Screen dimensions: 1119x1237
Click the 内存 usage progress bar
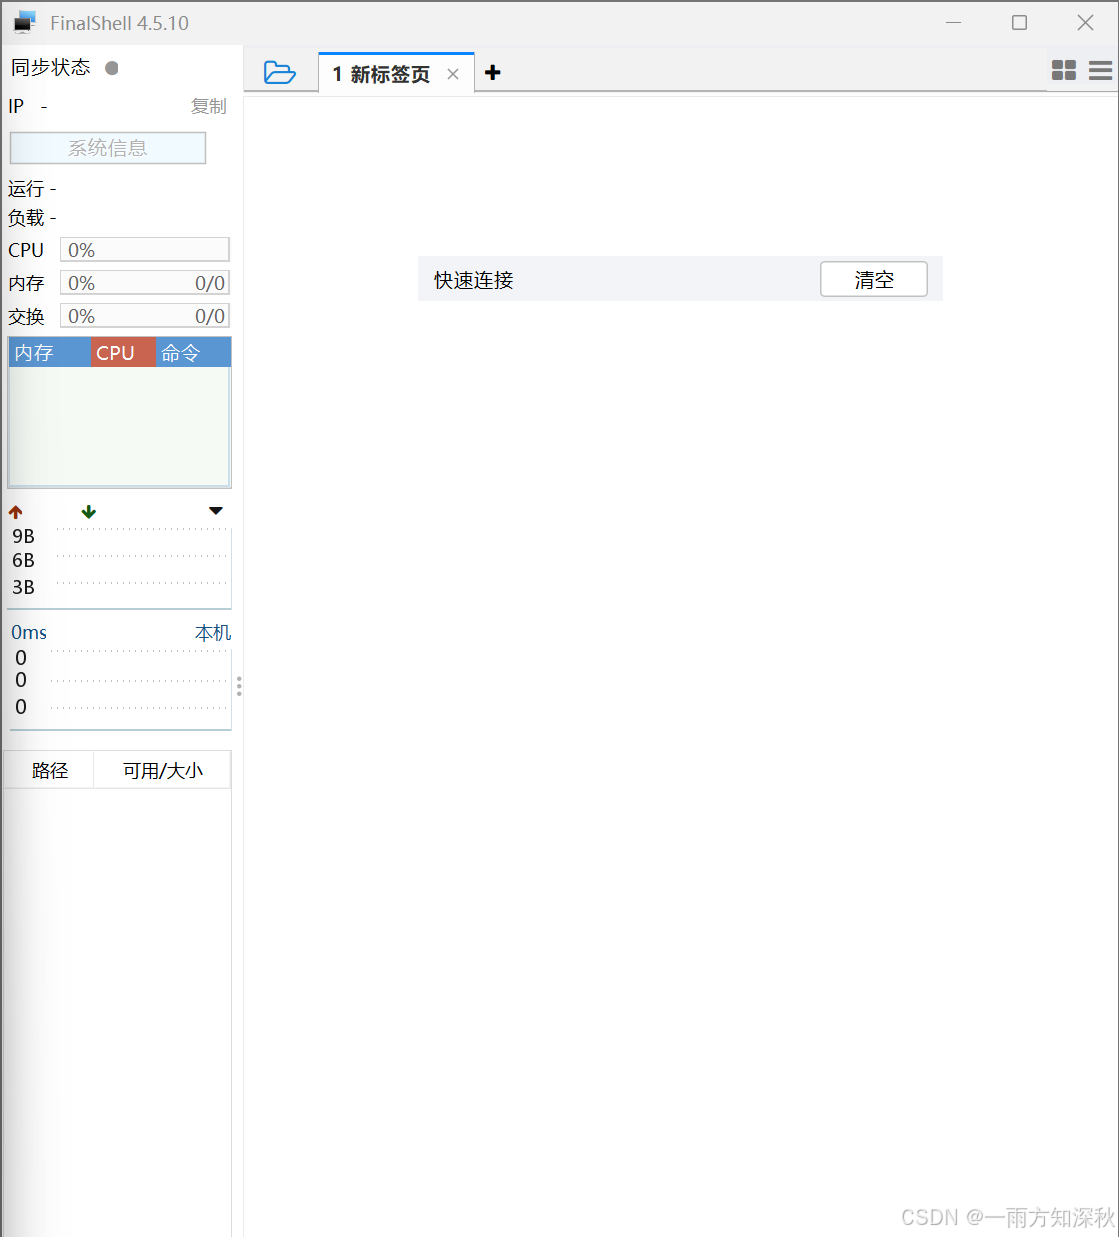click(145, 283)
